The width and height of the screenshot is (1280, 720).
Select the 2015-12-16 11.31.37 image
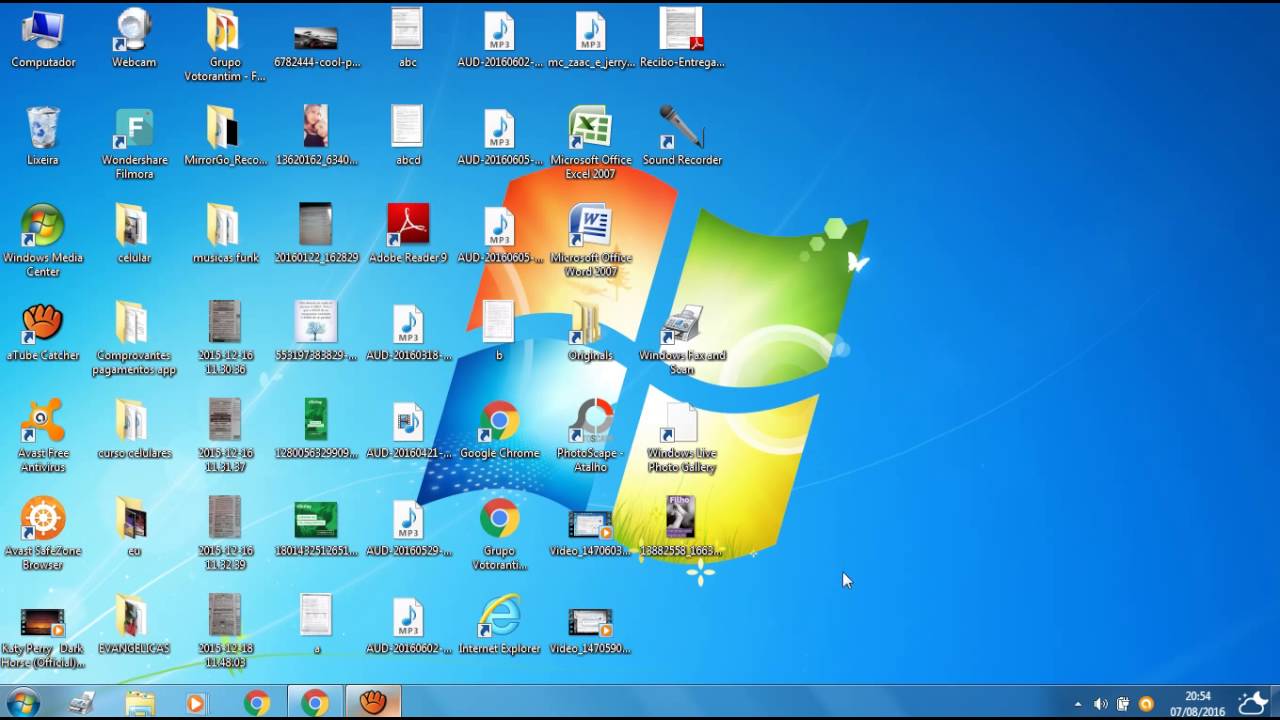225,436
